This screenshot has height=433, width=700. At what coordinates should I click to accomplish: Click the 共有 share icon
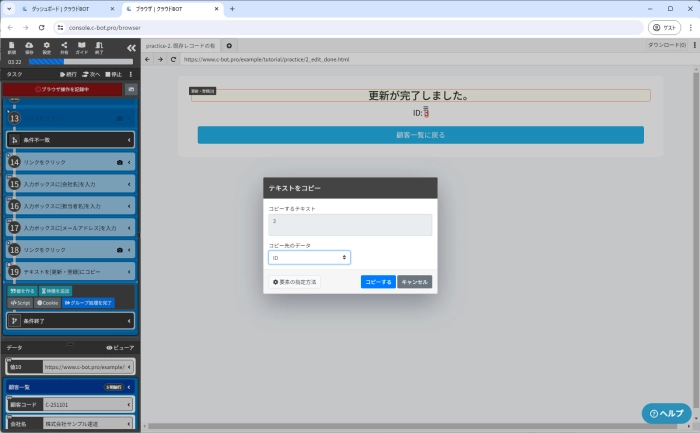(64, 47)
